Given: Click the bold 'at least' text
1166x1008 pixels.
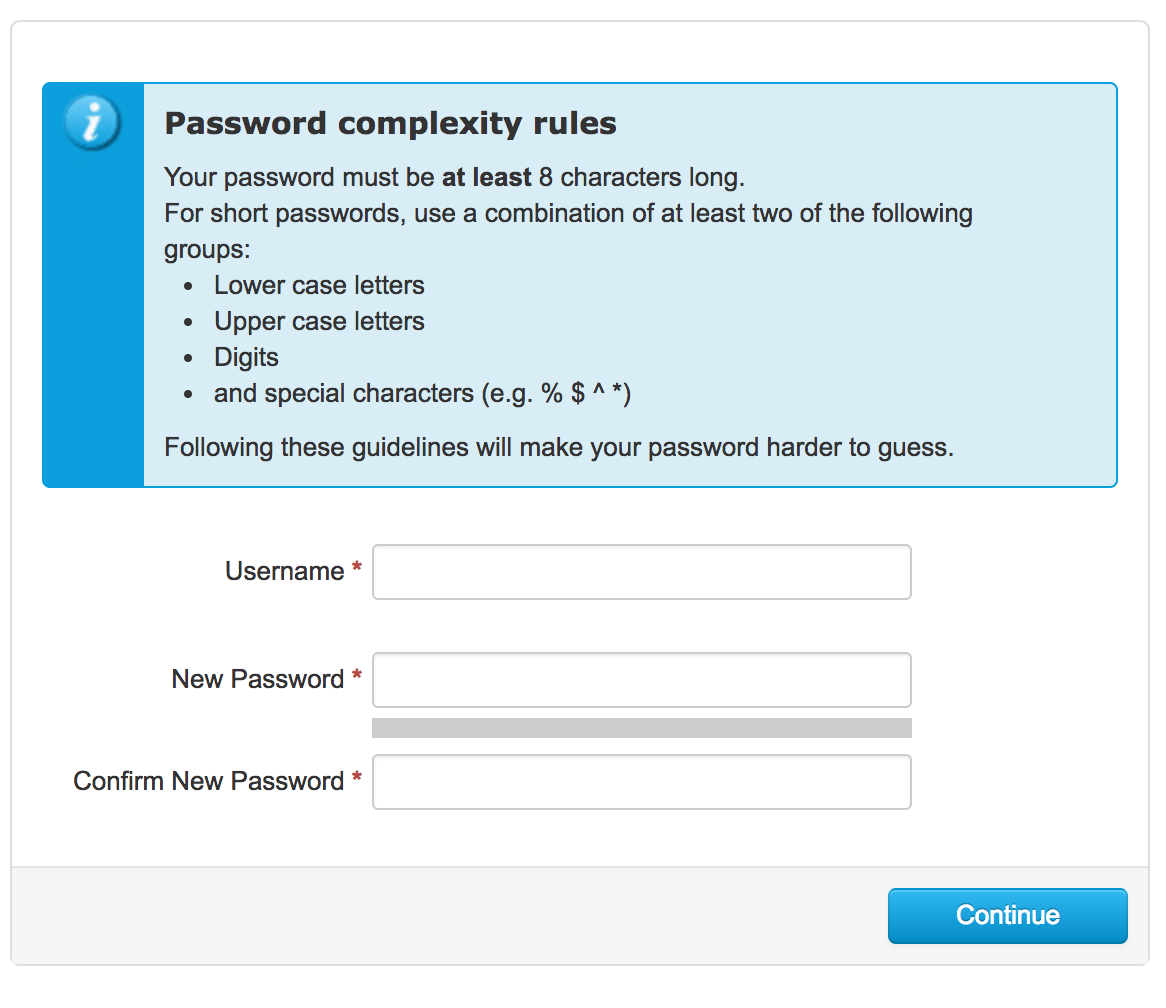Looking at the screenshot, I should coord(486,178).
